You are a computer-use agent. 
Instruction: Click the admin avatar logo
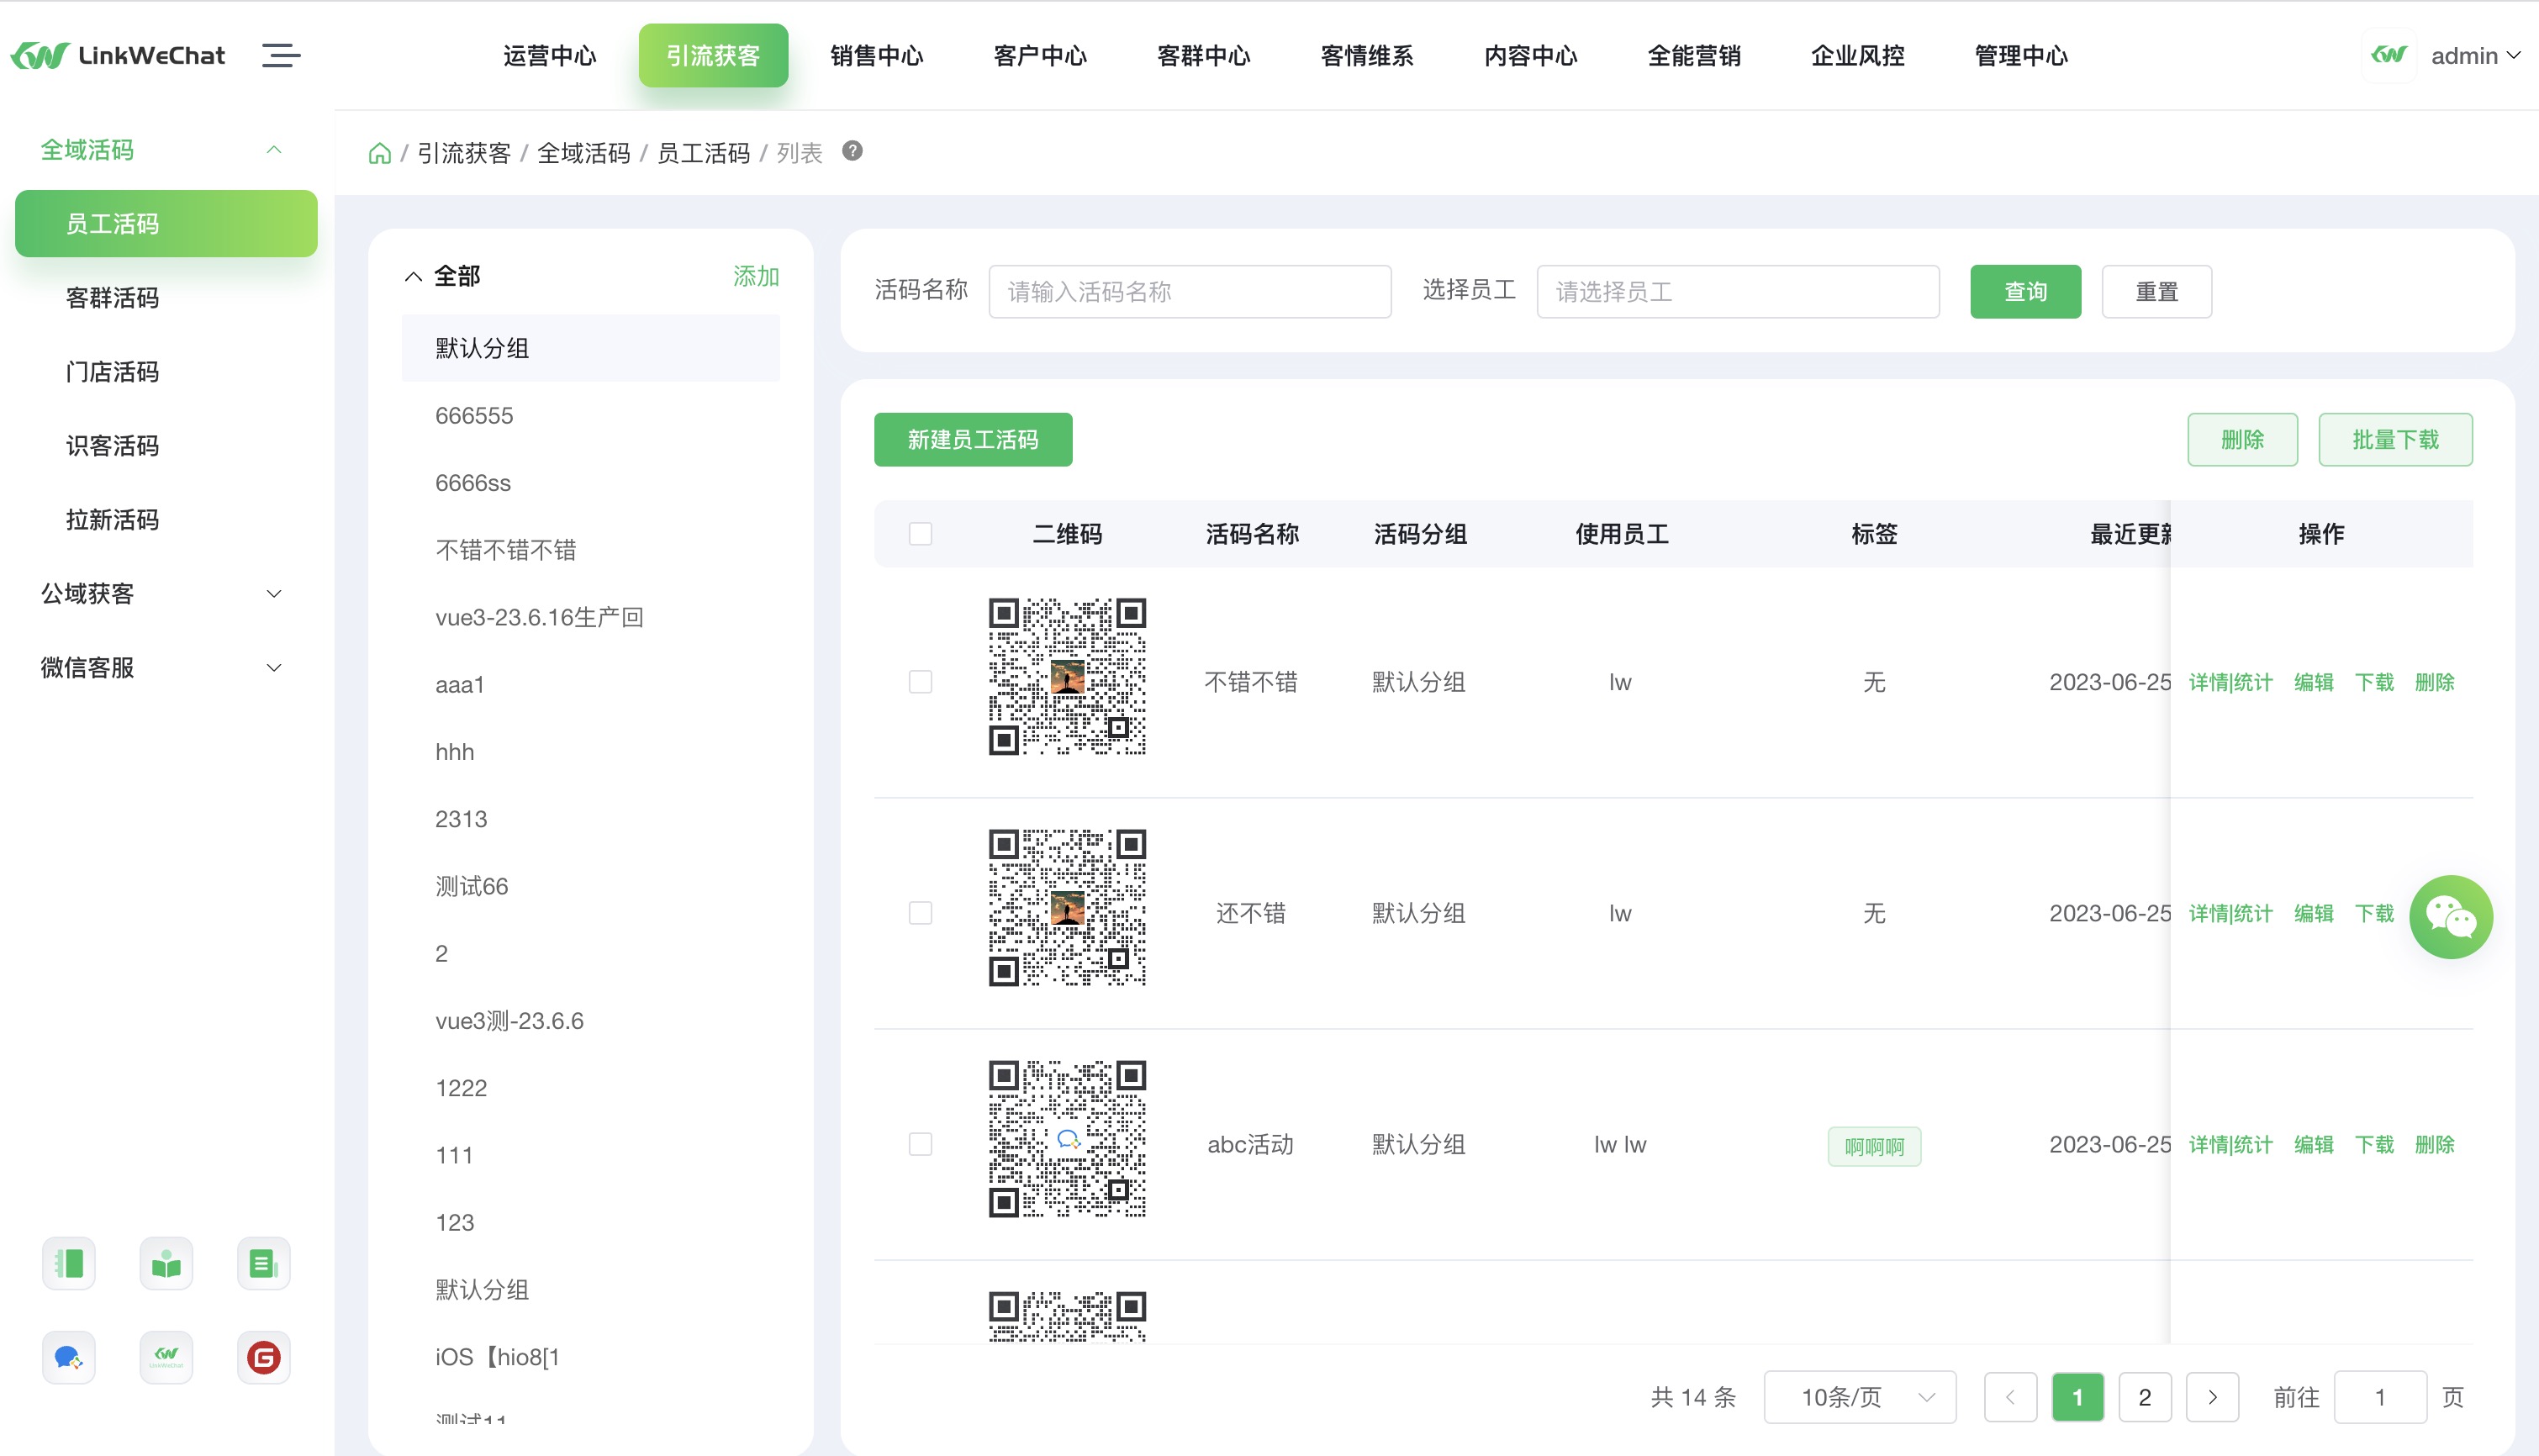[2389, 55]
